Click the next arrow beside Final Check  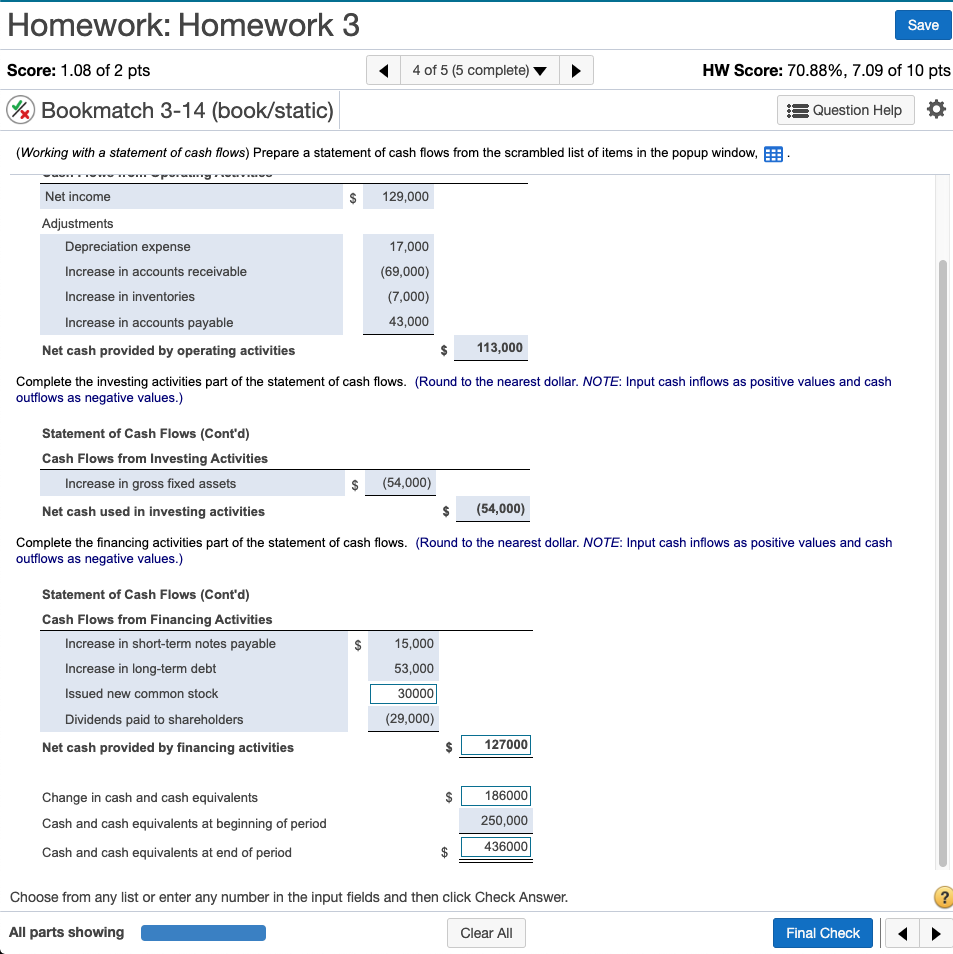(x=936, y=932)
